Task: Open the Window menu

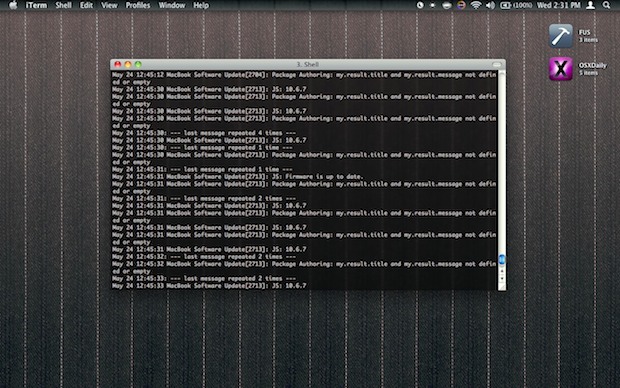Action: 172,5
